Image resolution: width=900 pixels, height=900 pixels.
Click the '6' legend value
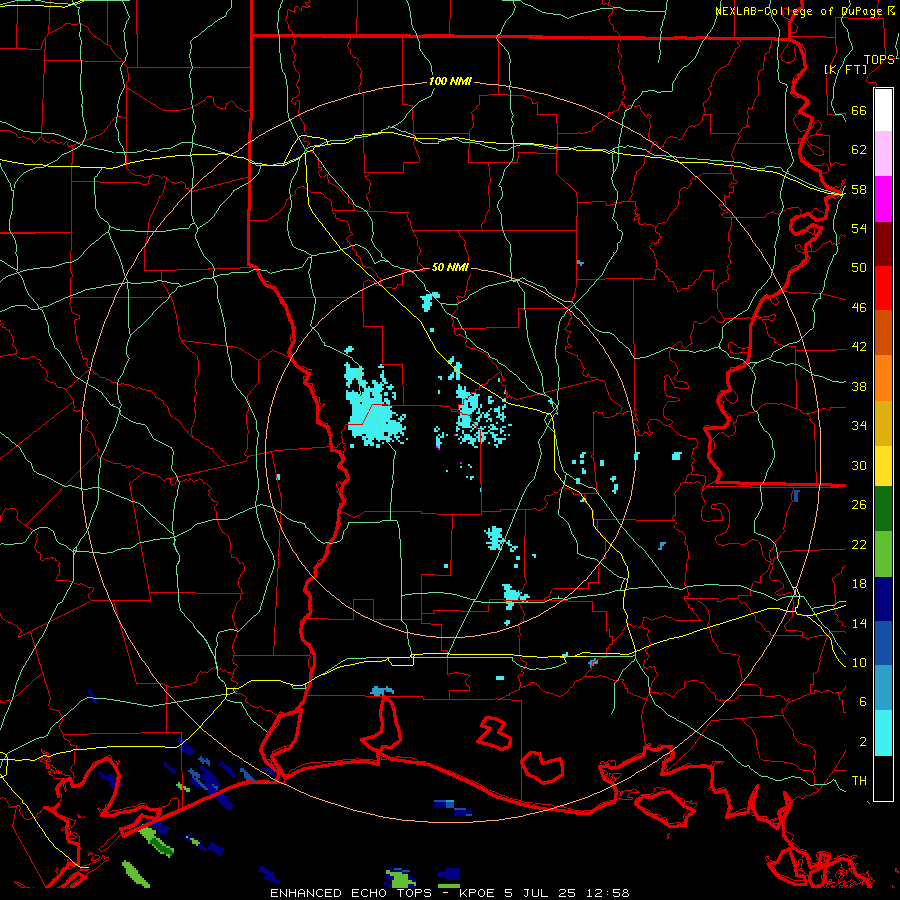[863, 701]
